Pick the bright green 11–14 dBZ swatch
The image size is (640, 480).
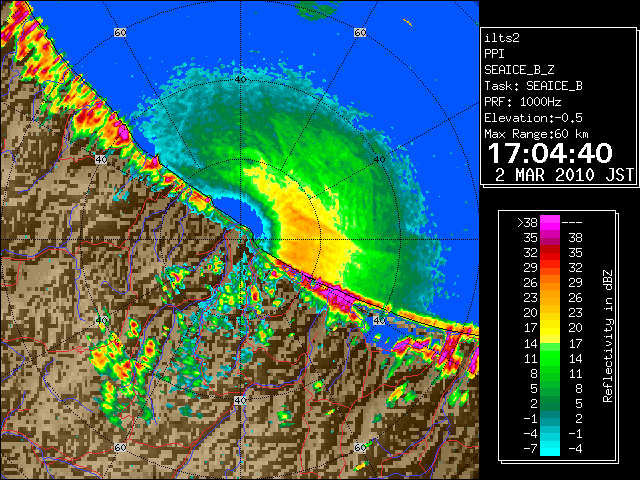(550, 358)
